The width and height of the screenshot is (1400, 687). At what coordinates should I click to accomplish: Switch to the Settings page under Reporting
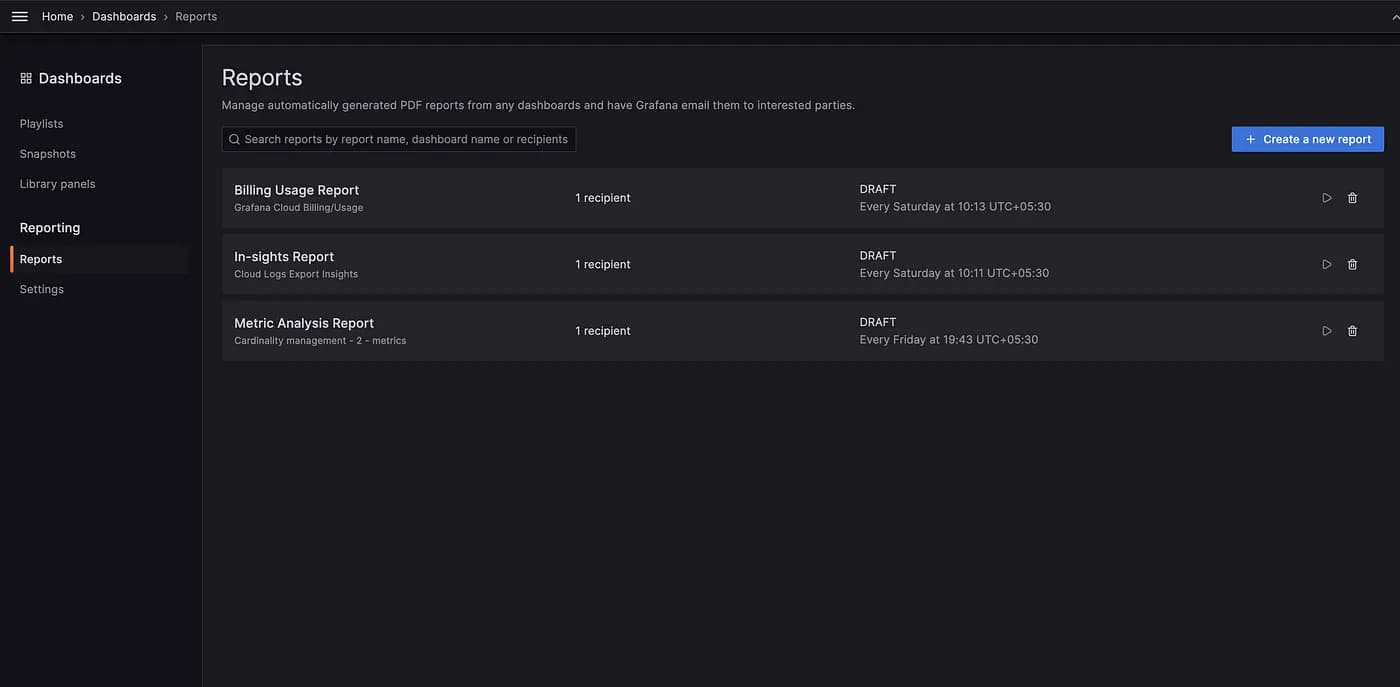(x=42, y=289)
